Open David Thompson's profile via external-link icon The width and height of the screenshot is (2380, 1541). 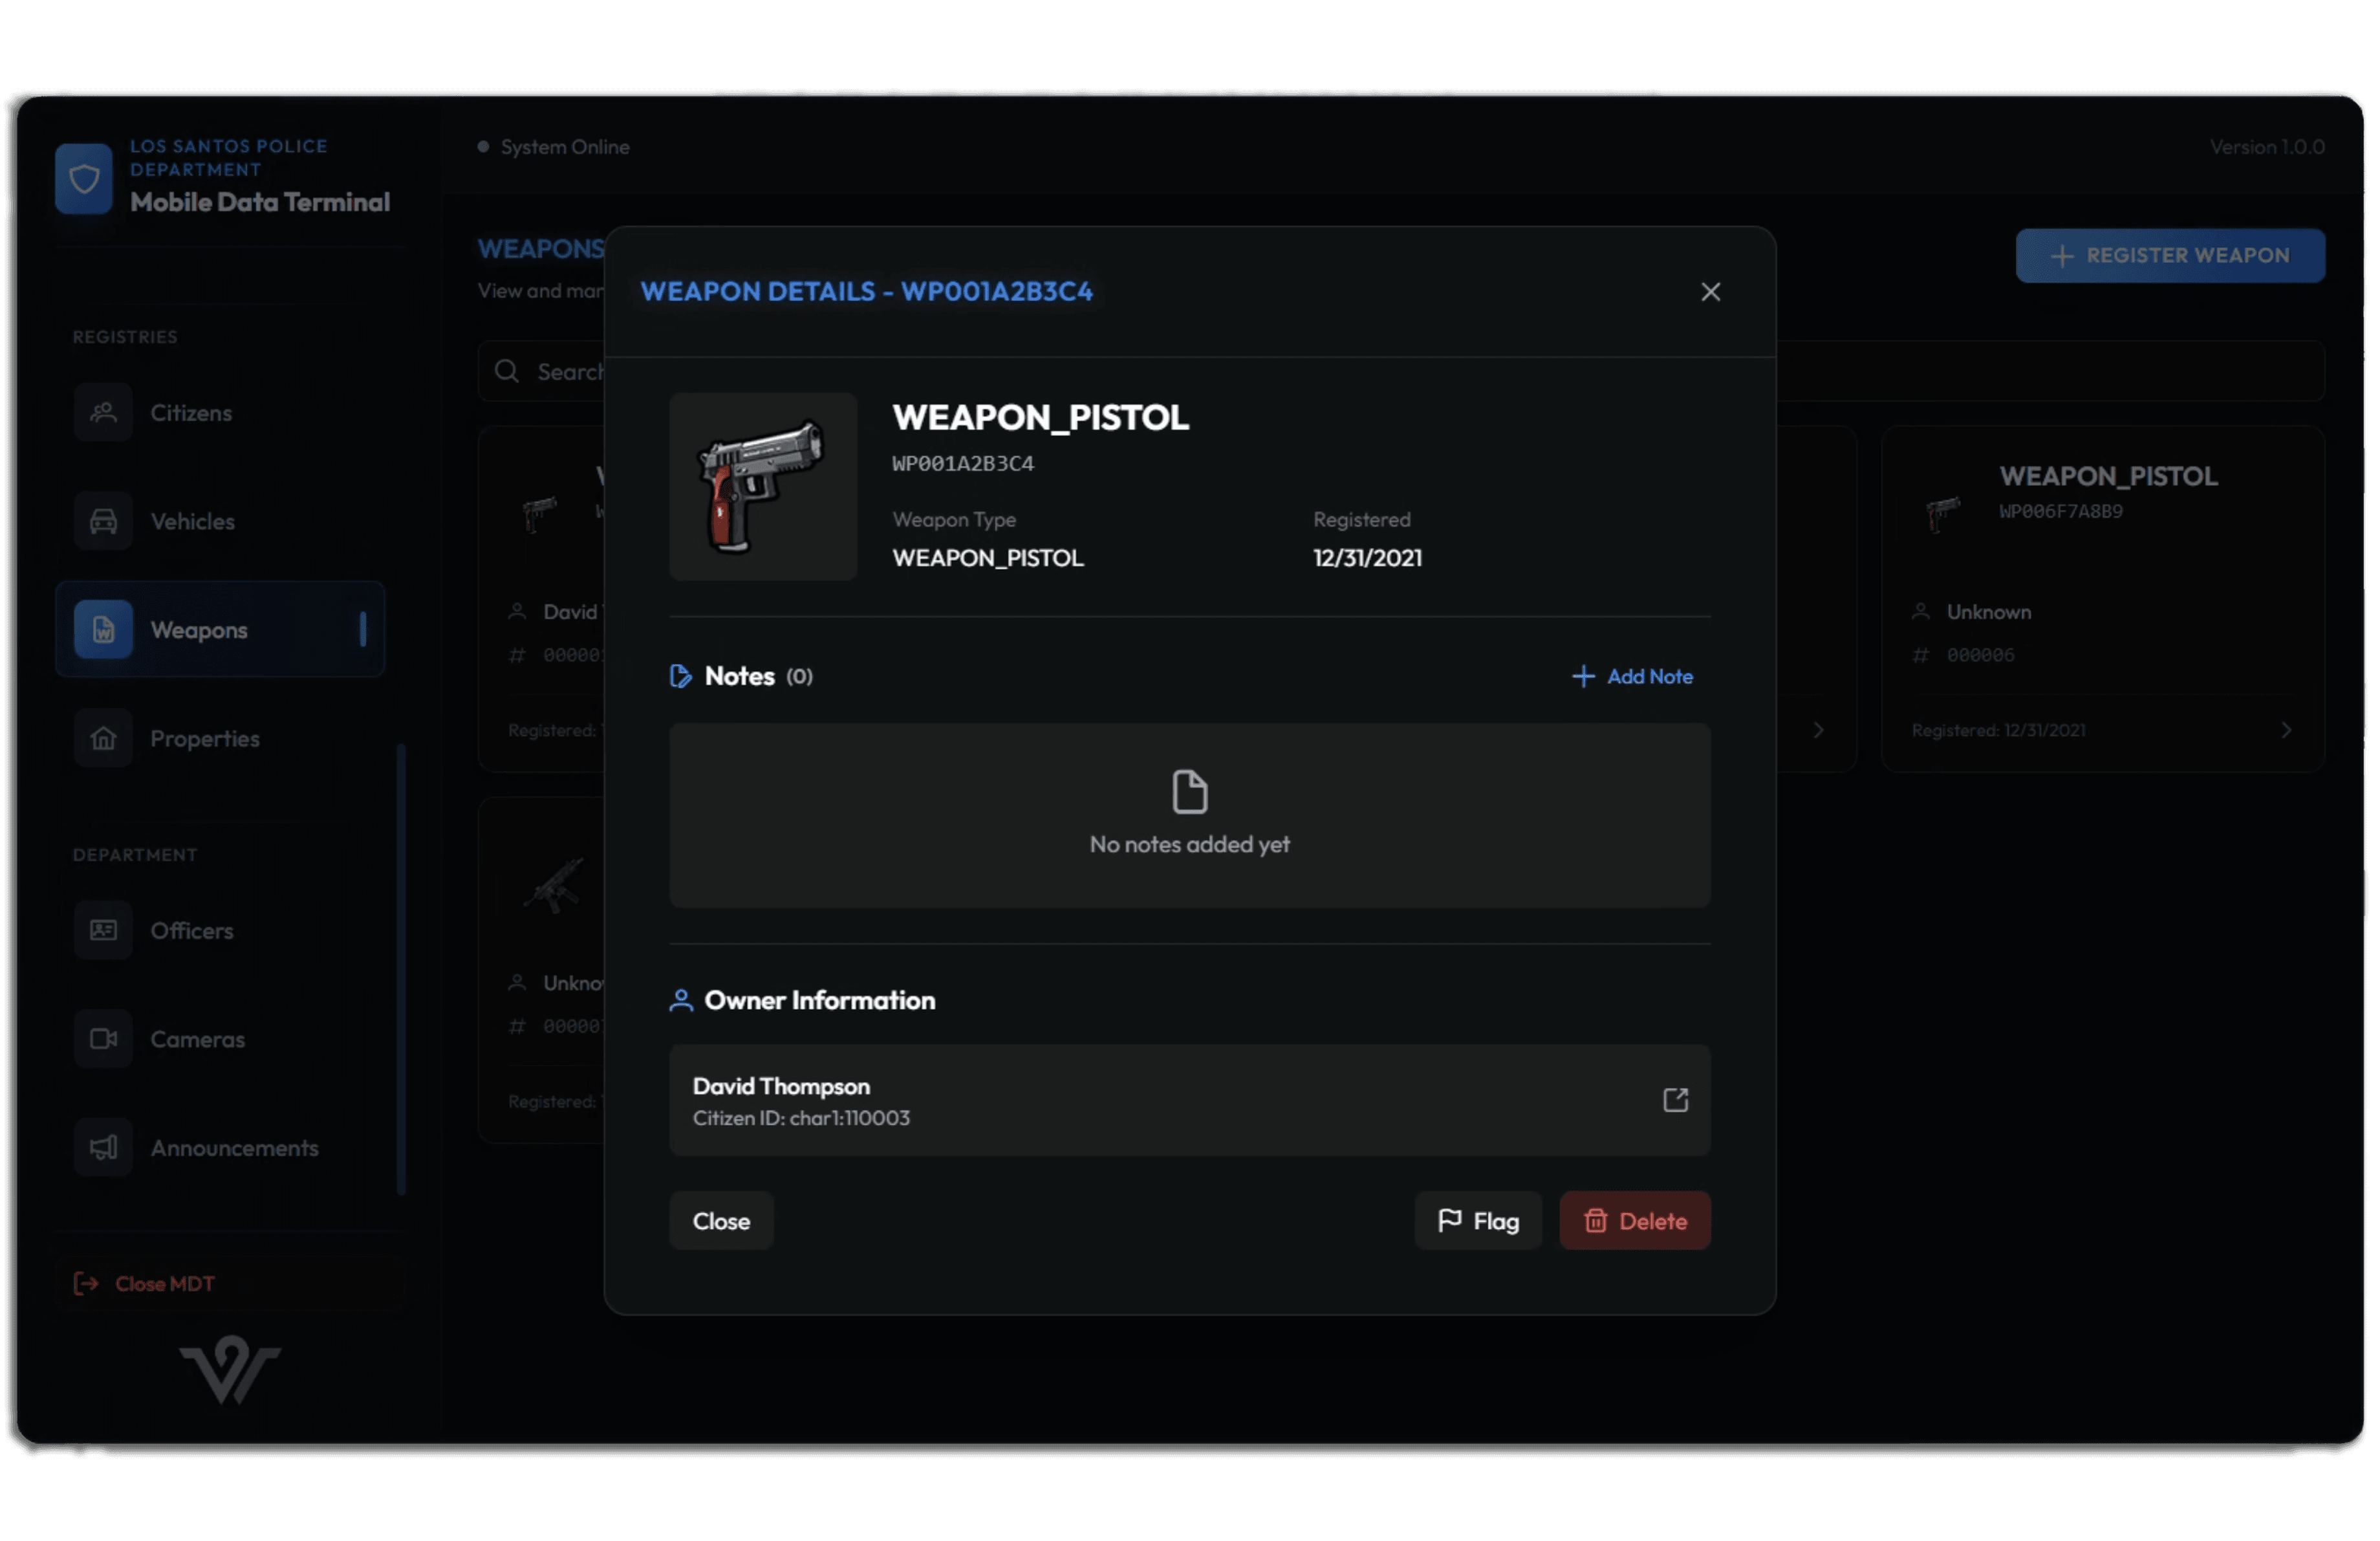click(x=1675, y=1100)
